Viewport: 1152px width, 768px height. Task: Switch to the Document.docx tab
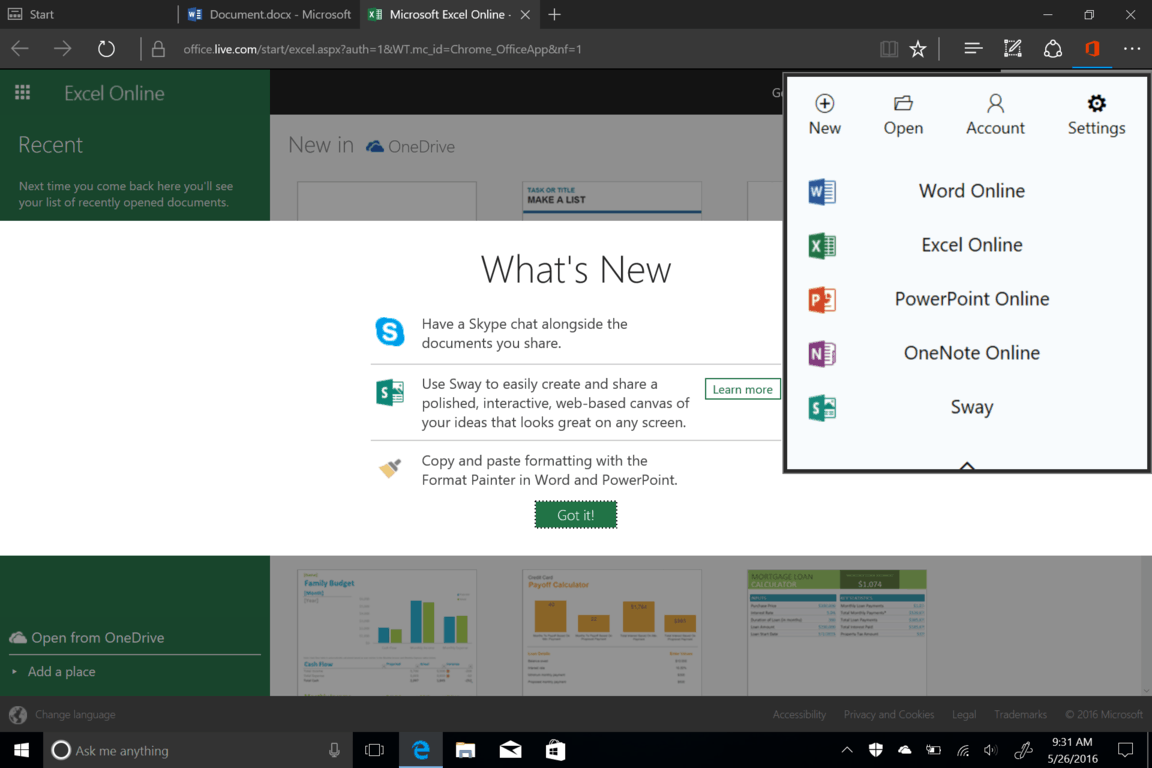[269, 14]
